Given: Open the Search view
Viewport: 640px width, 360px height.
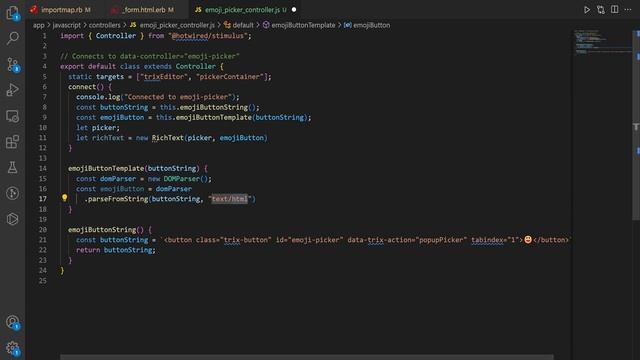Looking at the screenshot, I should click(x=13, y=38).
